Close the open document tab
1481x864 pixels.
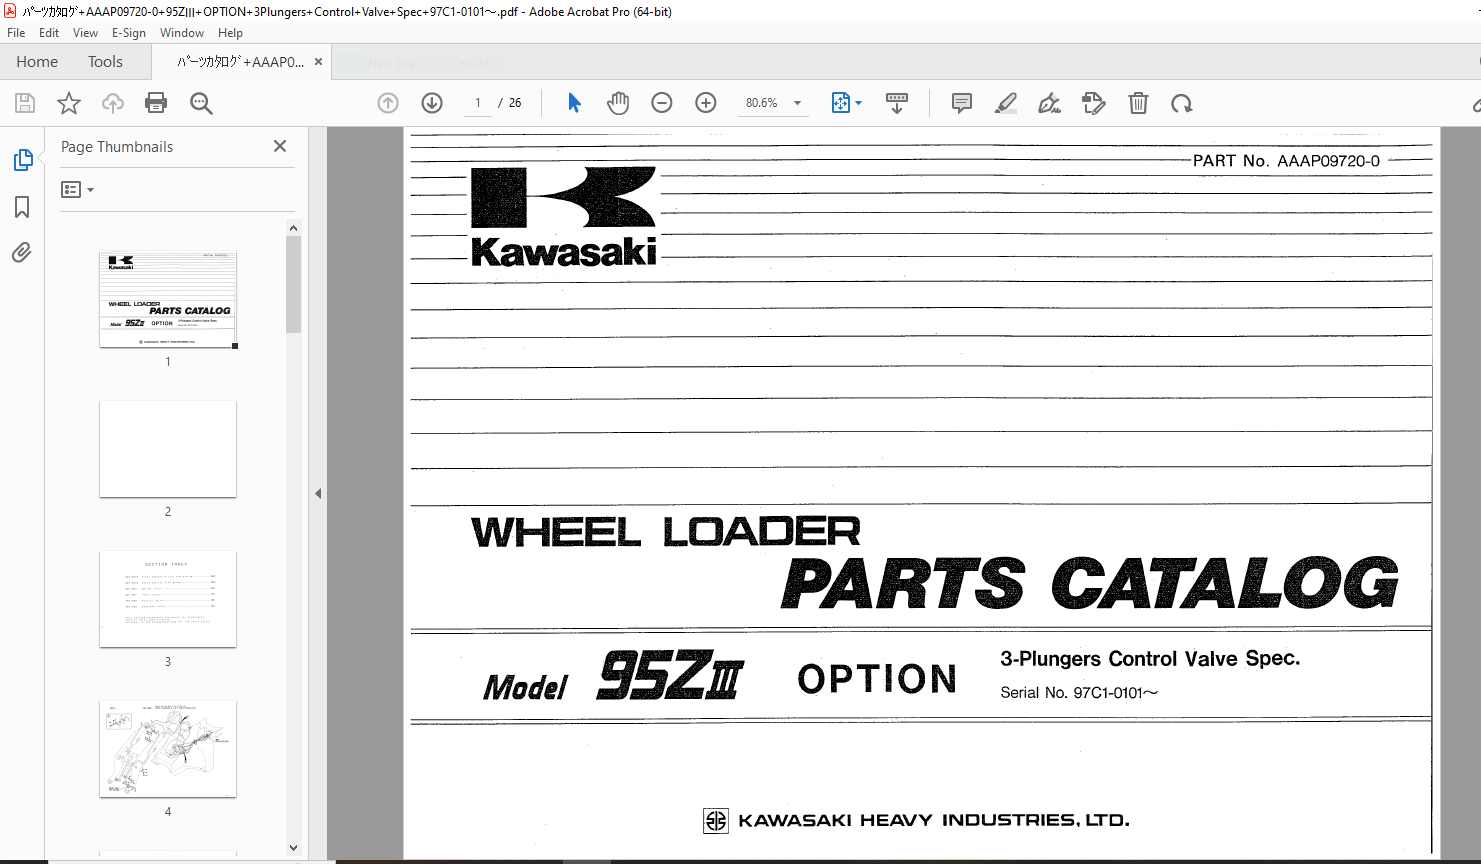tap(318, 62)
